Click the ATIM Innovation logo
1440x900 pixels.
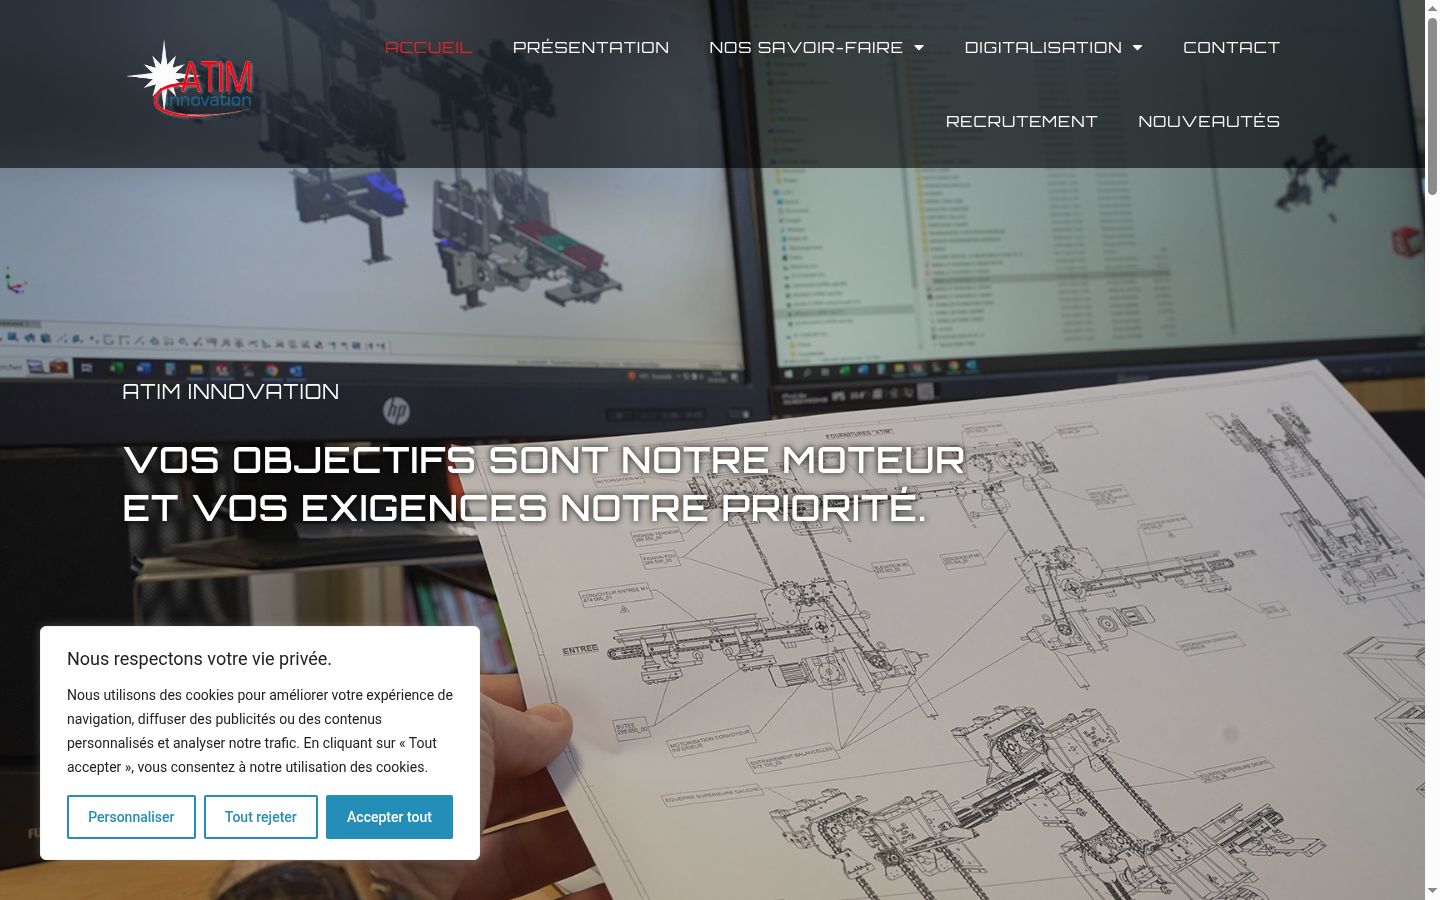[190, 79]
